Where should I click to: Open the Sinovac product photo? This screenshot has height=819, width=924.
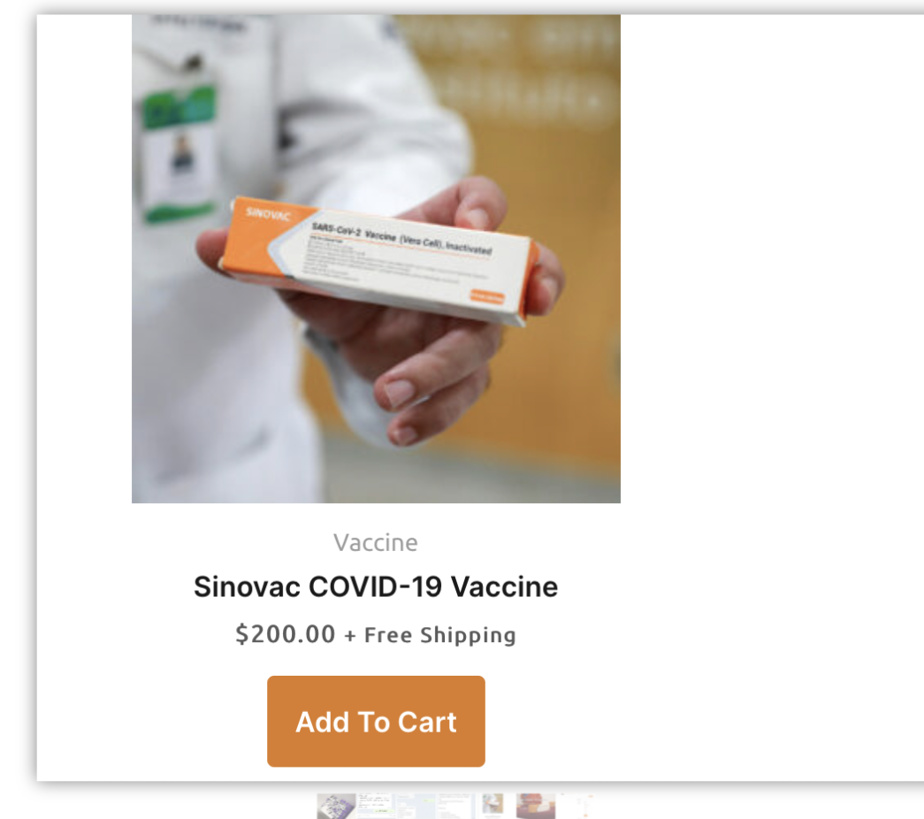pyautogui.click(x=376, y=259)
